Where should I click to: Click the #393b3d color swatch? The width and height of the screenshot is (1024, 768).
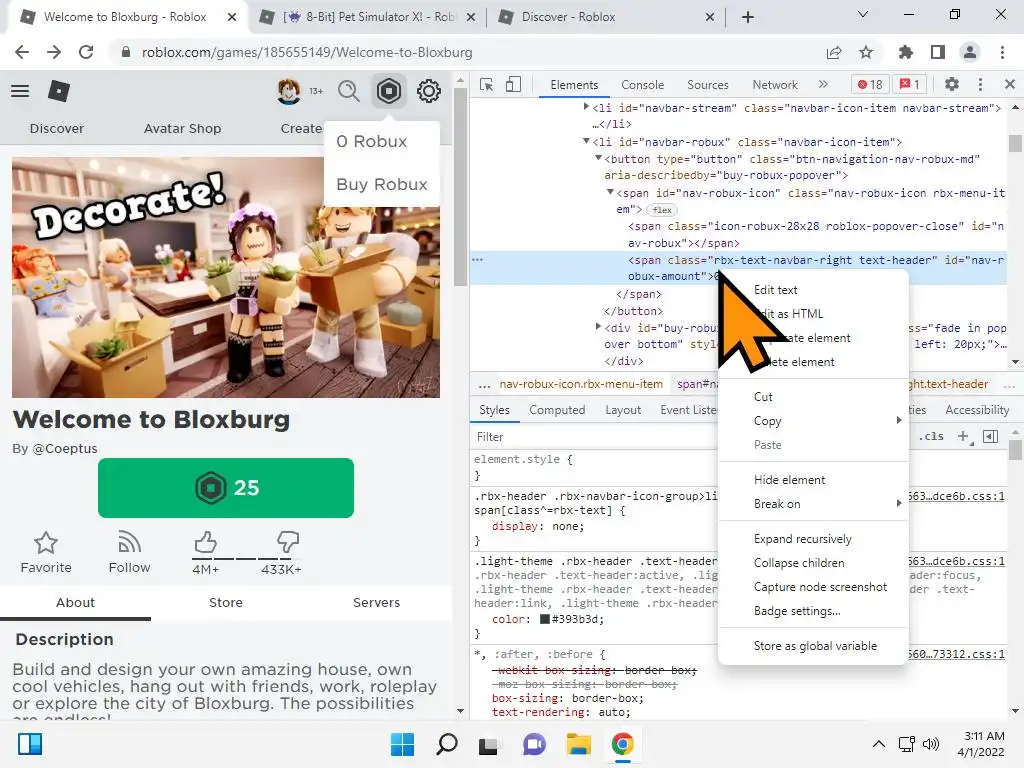(x=545, y=619)
